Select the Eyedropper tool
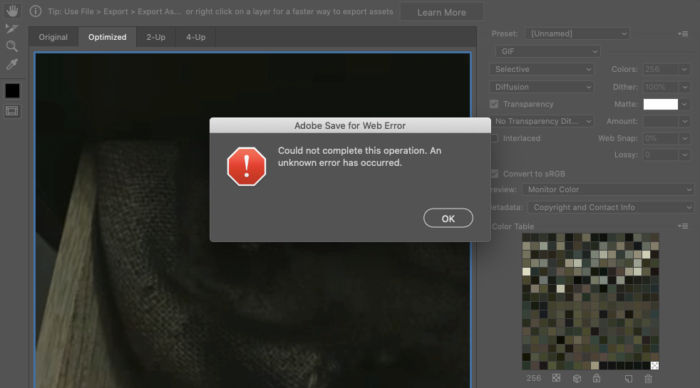Screen dimensions: 700x388 point(12,64)
